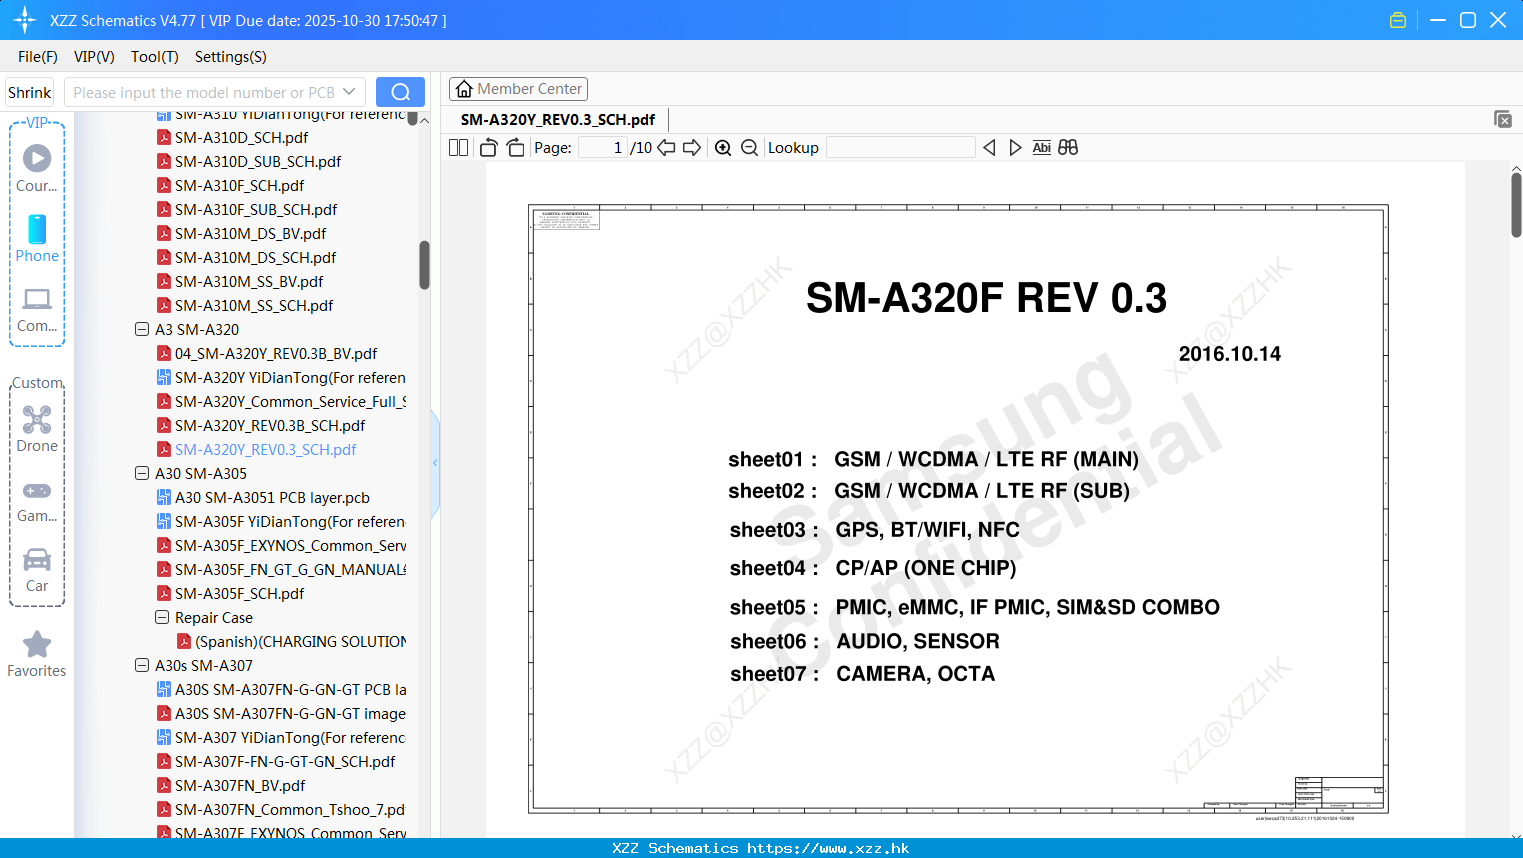
Task: Click the binoculars search icon
Action: tap(1068, 148)
